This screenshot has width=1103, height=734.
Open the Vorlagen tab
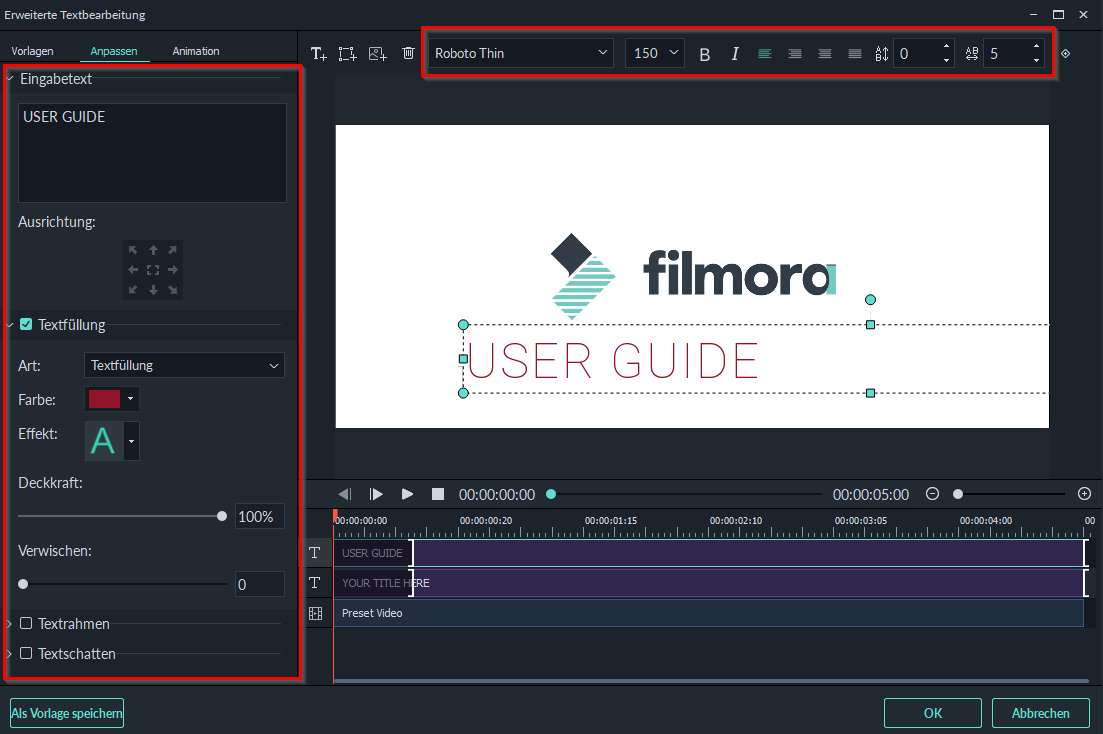tap(33, 50)
